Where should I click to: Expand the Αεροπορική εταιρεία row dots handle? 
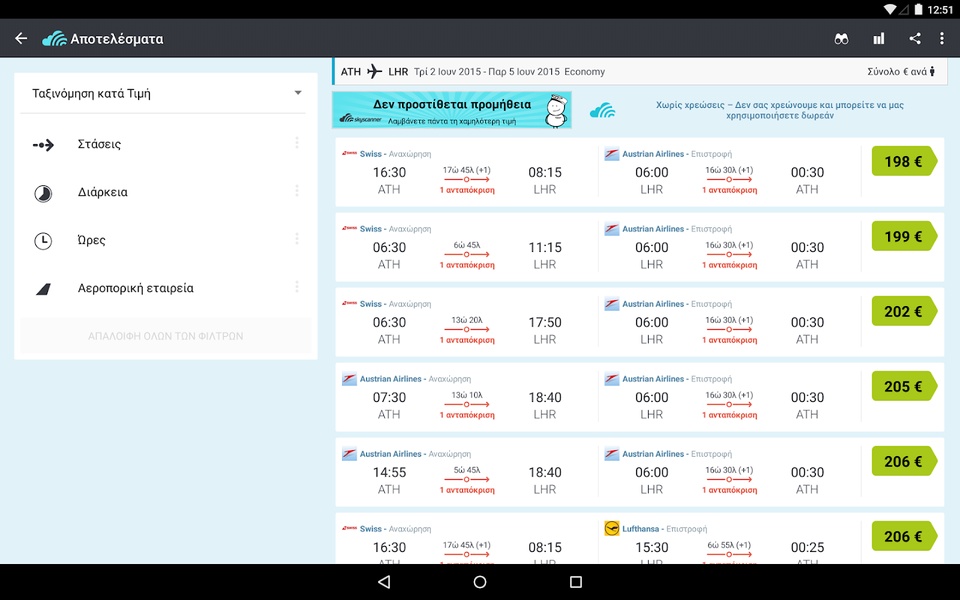coord(297,287)
